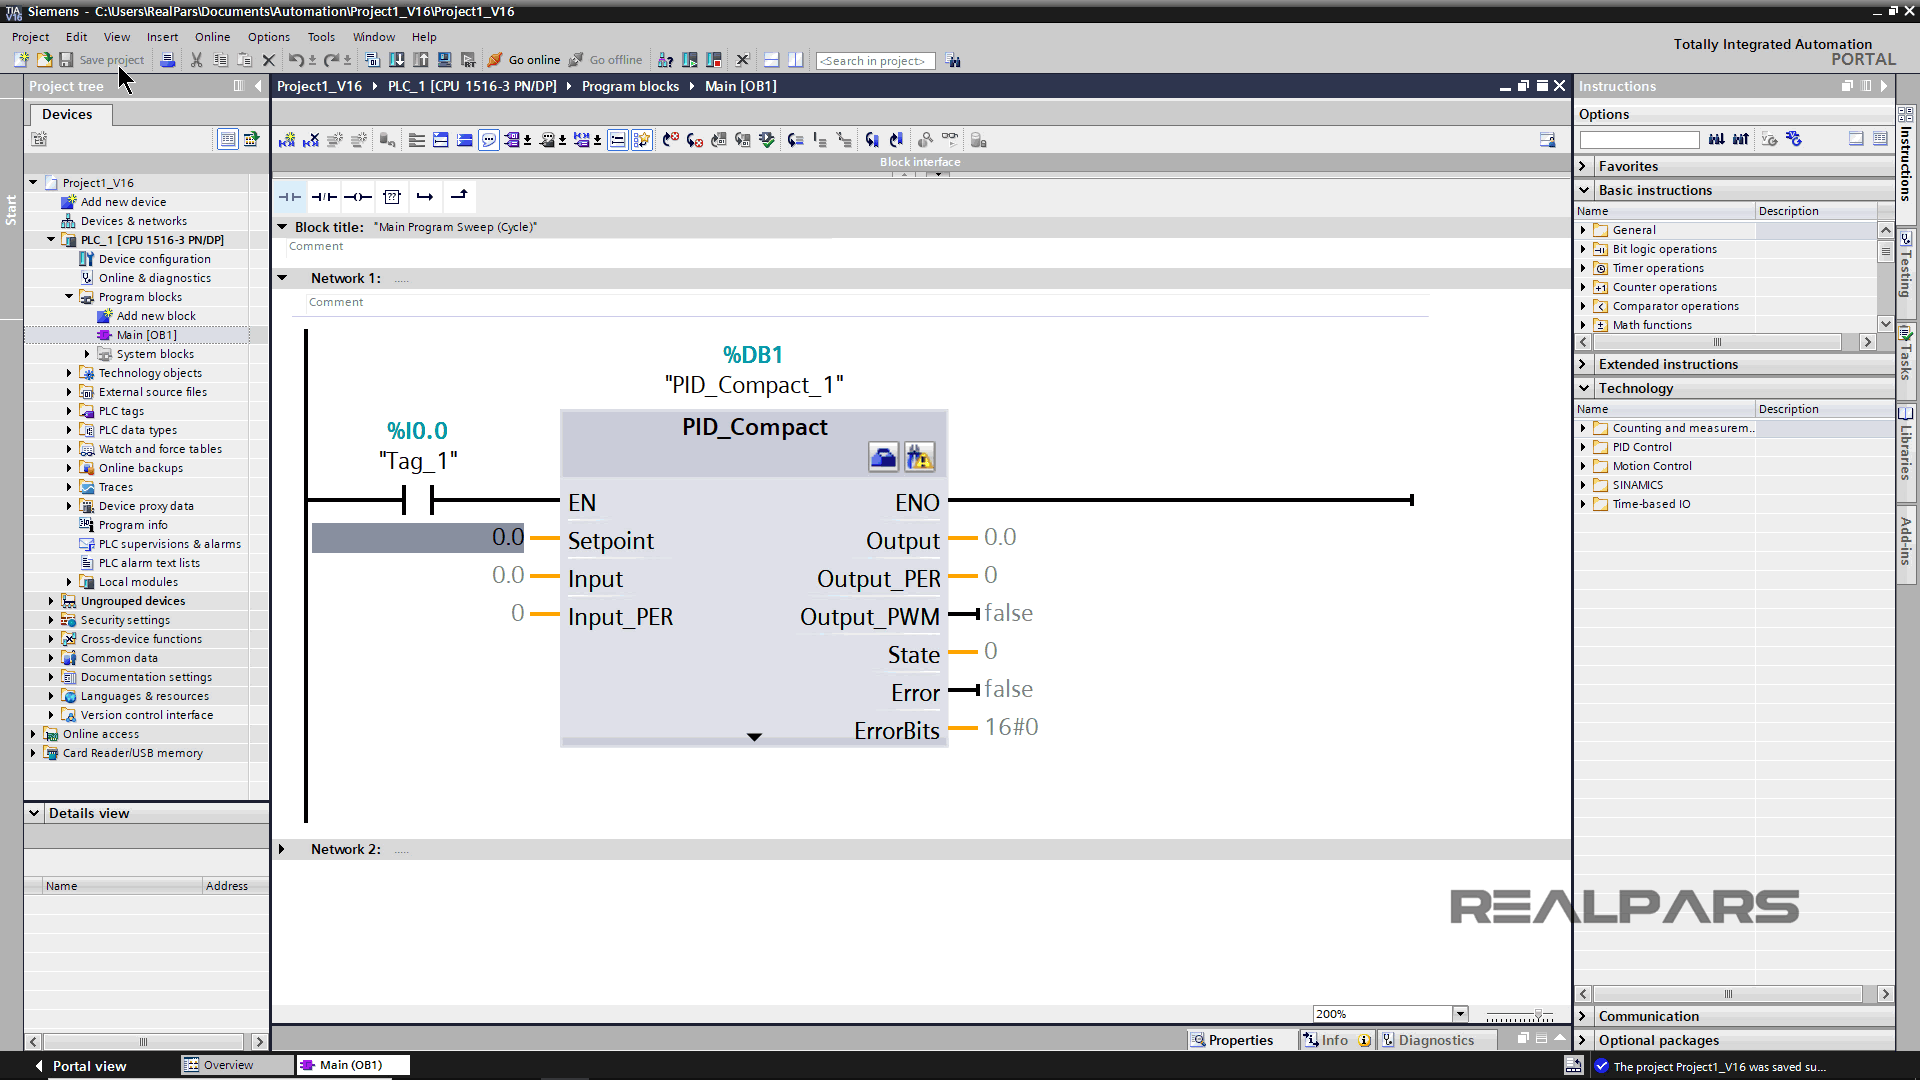Open PID_Compact commissioning window icon
Viewport: 1920px width, 1080px height.
click(919, 458)
